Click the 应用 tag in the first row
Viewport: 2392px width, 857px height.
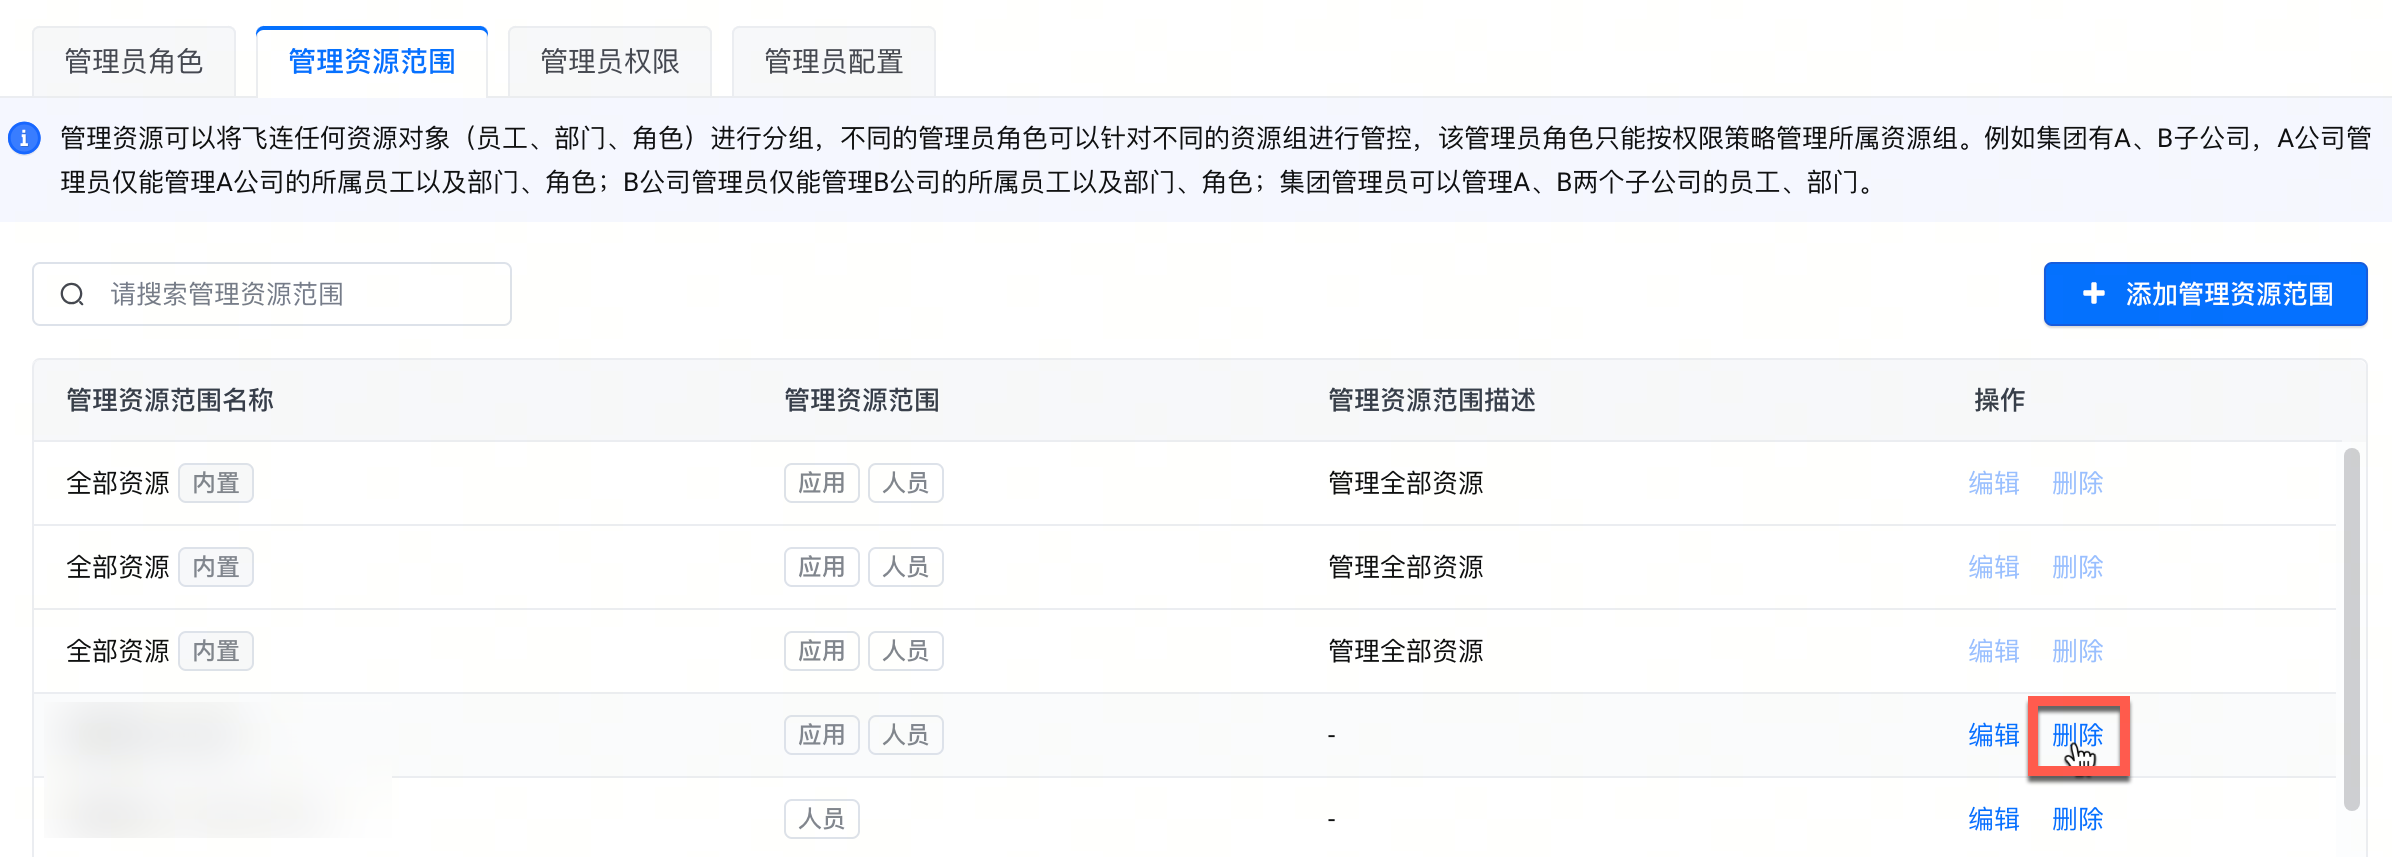(x=821, y=483)
